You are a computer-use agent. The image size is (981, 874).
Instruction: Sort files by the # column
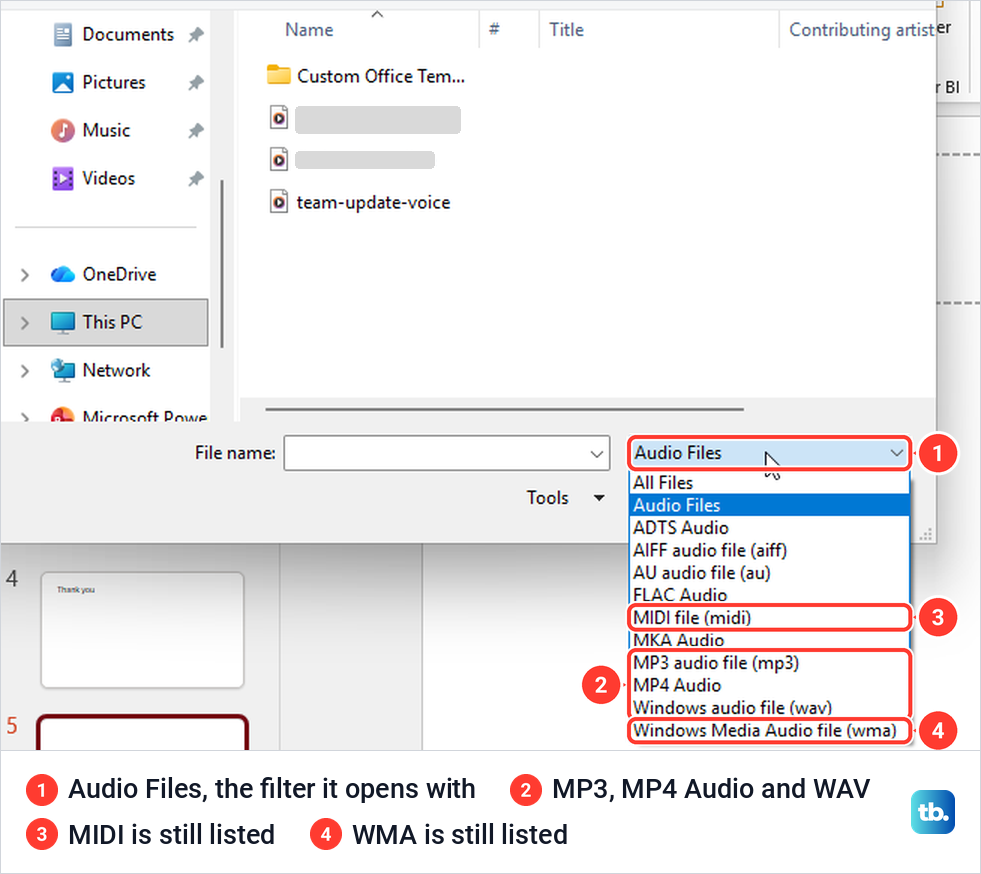(x=494, y=30)
